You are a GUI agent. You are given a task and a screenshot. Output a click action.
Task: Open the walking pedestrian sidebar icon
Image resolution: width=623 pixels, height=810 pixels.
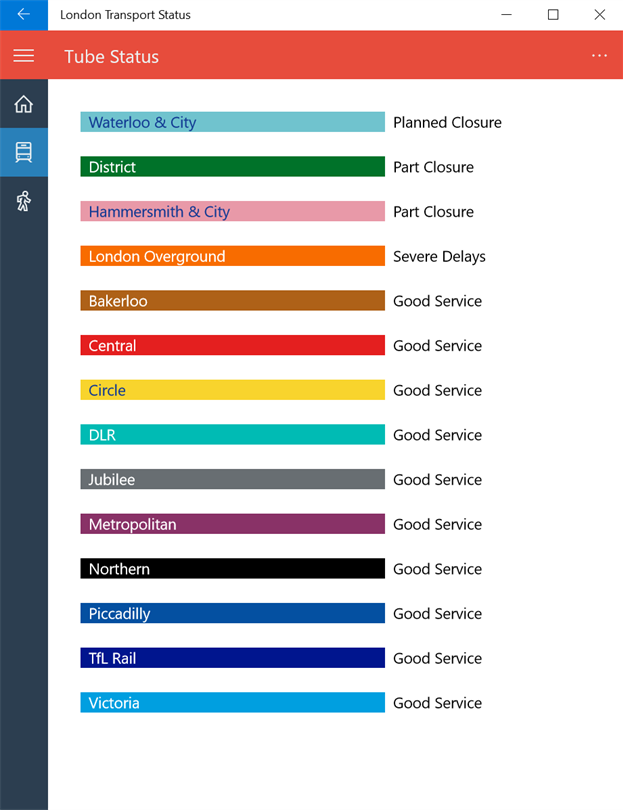coord(23,201)
